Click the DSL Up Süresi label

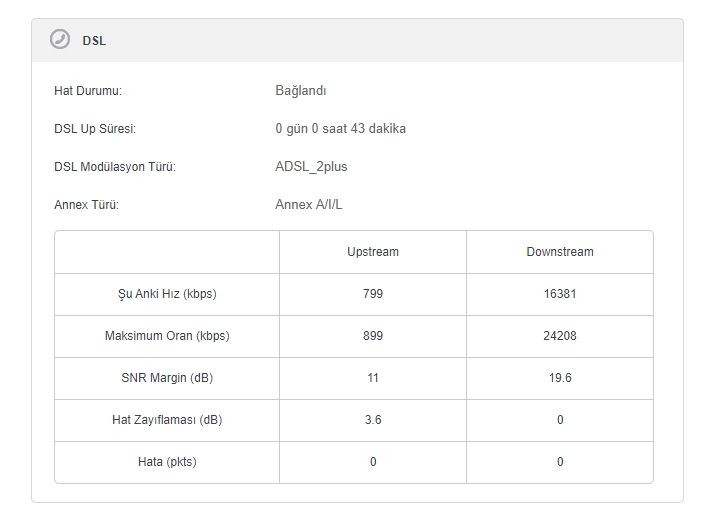[95, 129]
